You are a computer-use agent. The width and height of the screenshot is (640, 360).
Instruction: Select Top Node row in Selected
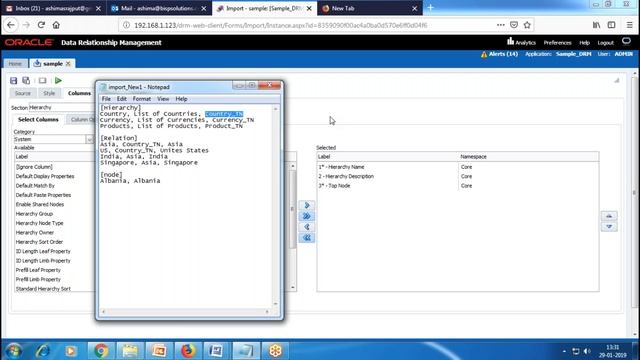pyautogui.click(x=458, y=186)
